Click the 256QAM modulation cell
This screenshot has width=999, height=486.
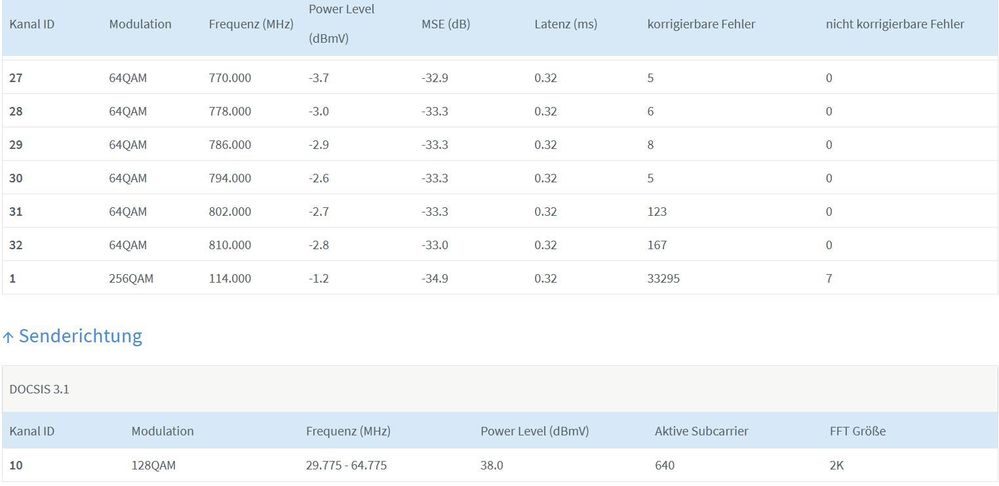(131, 278)
